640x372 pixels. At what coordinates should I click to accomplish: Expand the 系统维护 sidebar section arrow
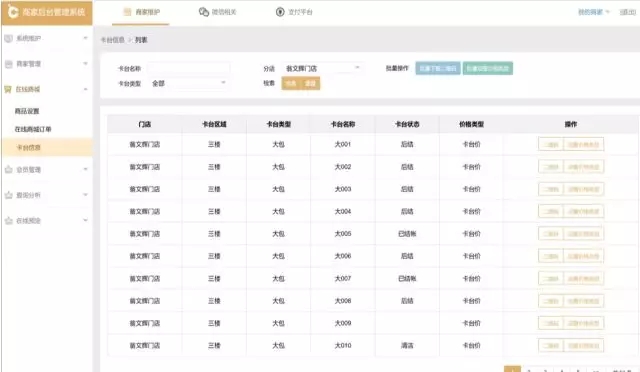click(85, 38)
